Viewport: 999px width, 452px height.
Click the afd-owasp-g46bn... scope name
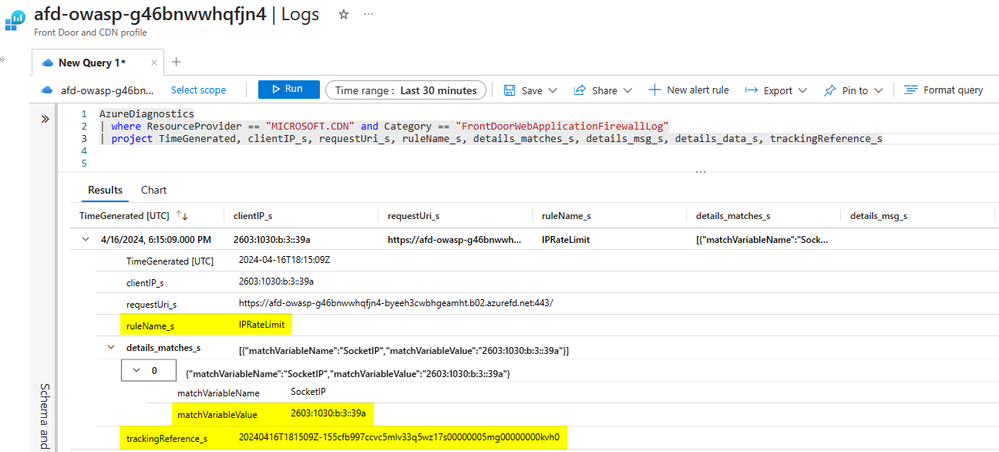pos(108,91)
